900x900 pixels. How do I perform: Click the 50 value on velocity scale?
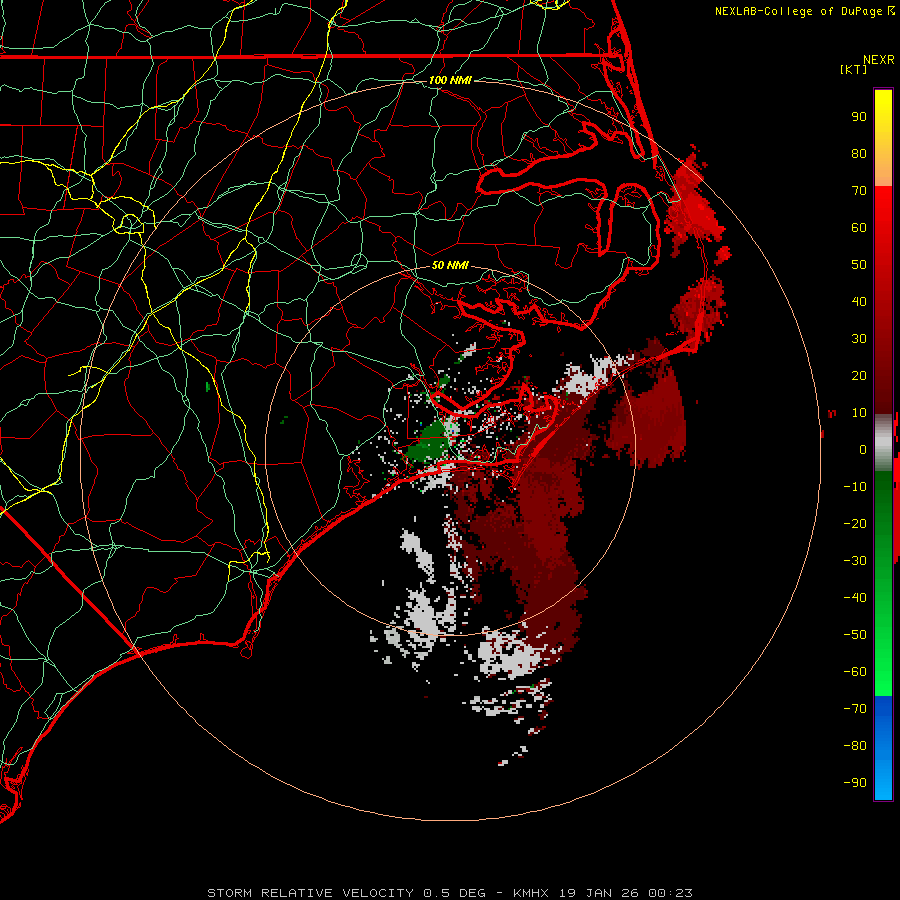859,265
